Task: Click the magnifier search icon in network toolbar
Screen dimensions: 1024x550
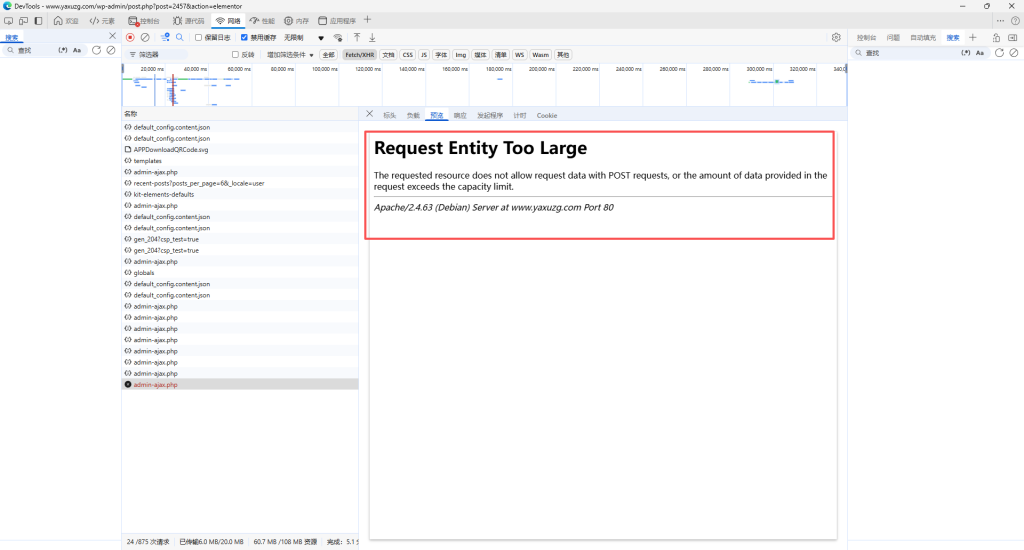Action: click(x=179, y=37)
